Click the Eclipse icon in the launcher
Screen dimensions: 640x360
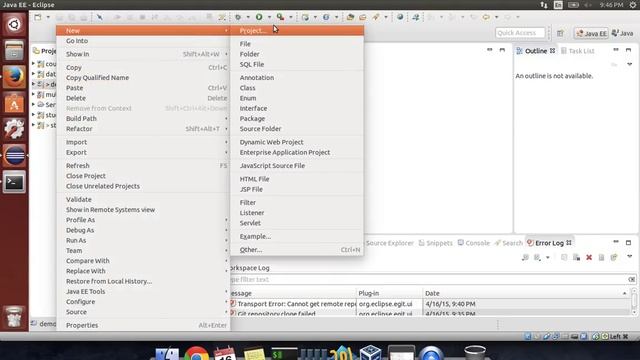tap(14, 156)
